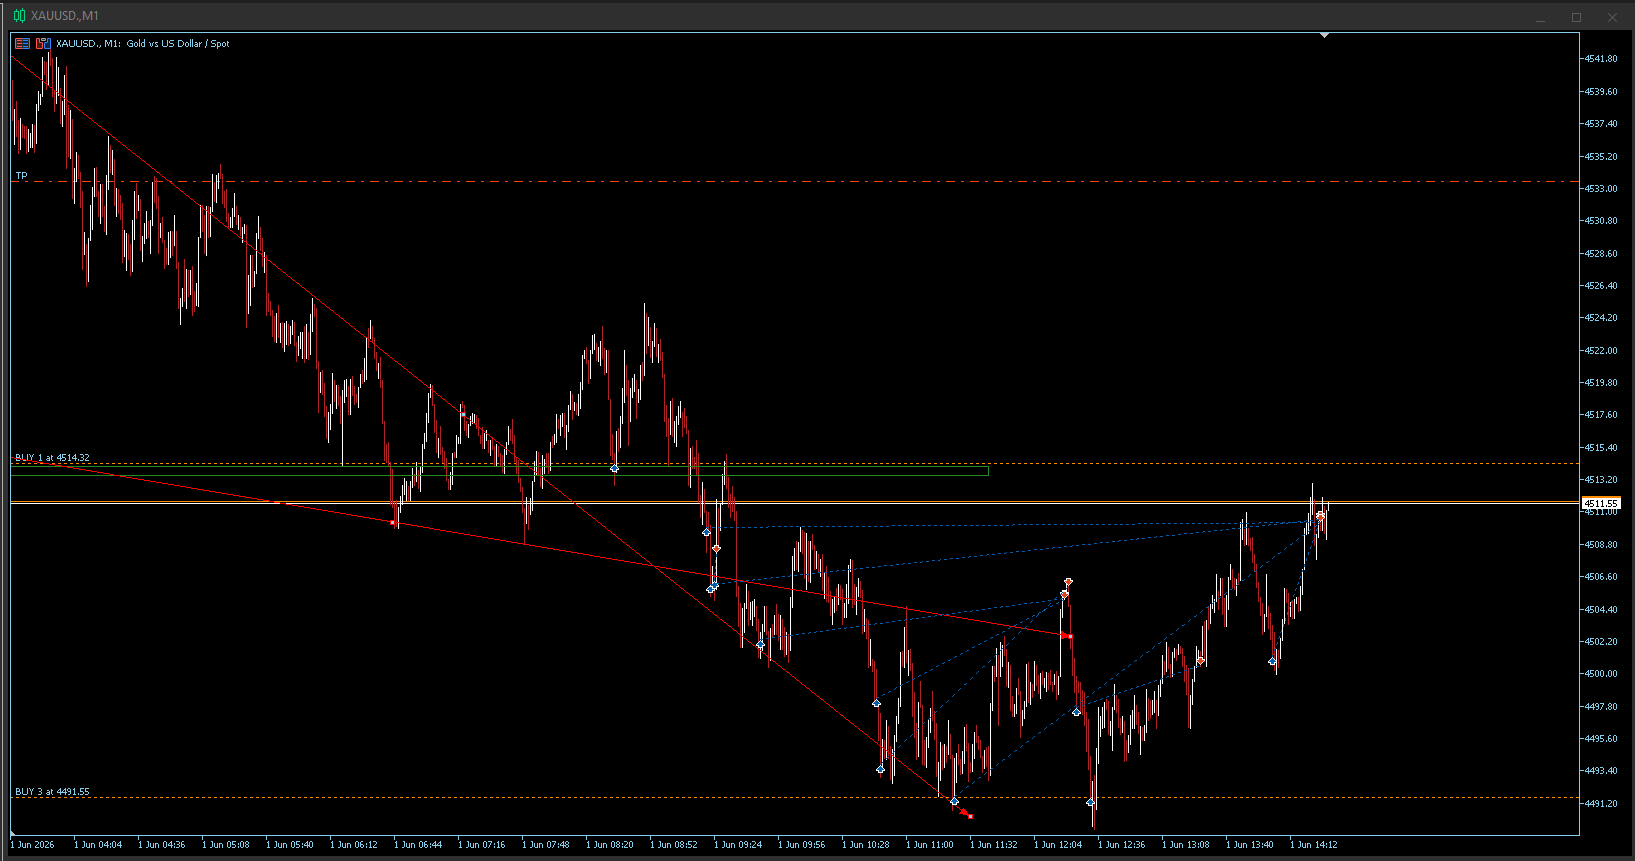1635x861 pixels.
Task: Open the Depth of Market icon
Action: coord(43,44)
